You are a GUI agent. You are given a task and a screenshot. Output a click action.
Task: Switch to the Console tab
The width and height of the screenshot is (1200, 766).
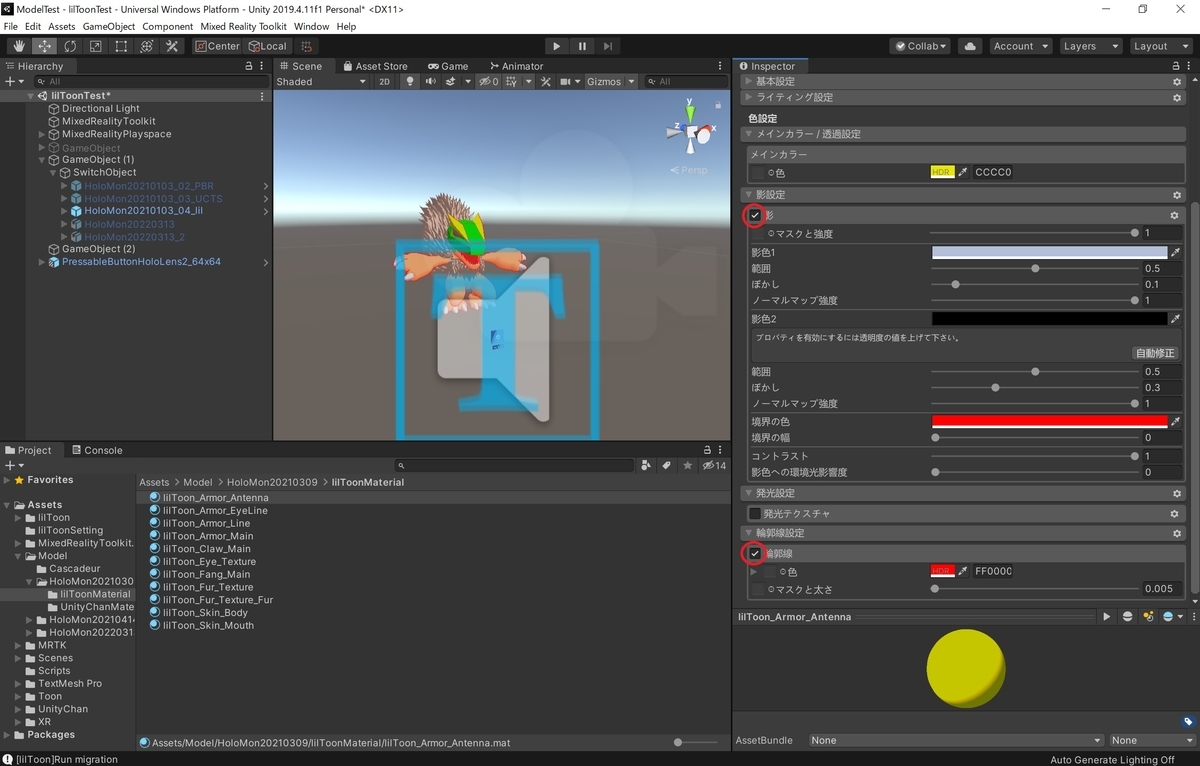click(x=95, y=450)
